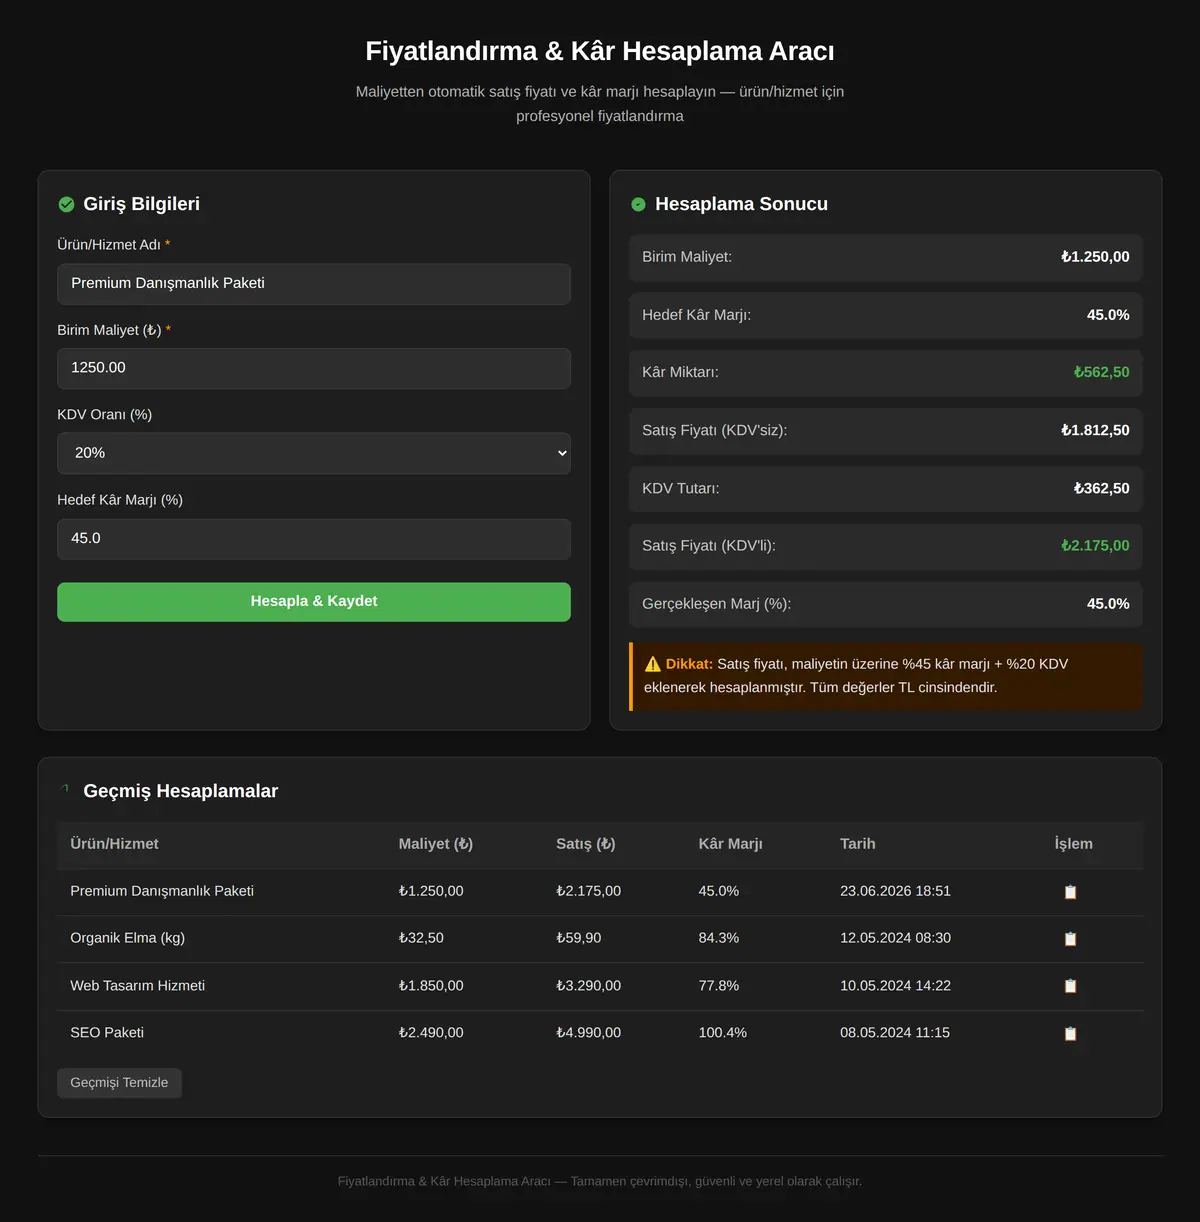The height and width of the screenshot is (1222, 1200).
Task: Select the 100.4% margin cell
Action: click(723, 1033)
